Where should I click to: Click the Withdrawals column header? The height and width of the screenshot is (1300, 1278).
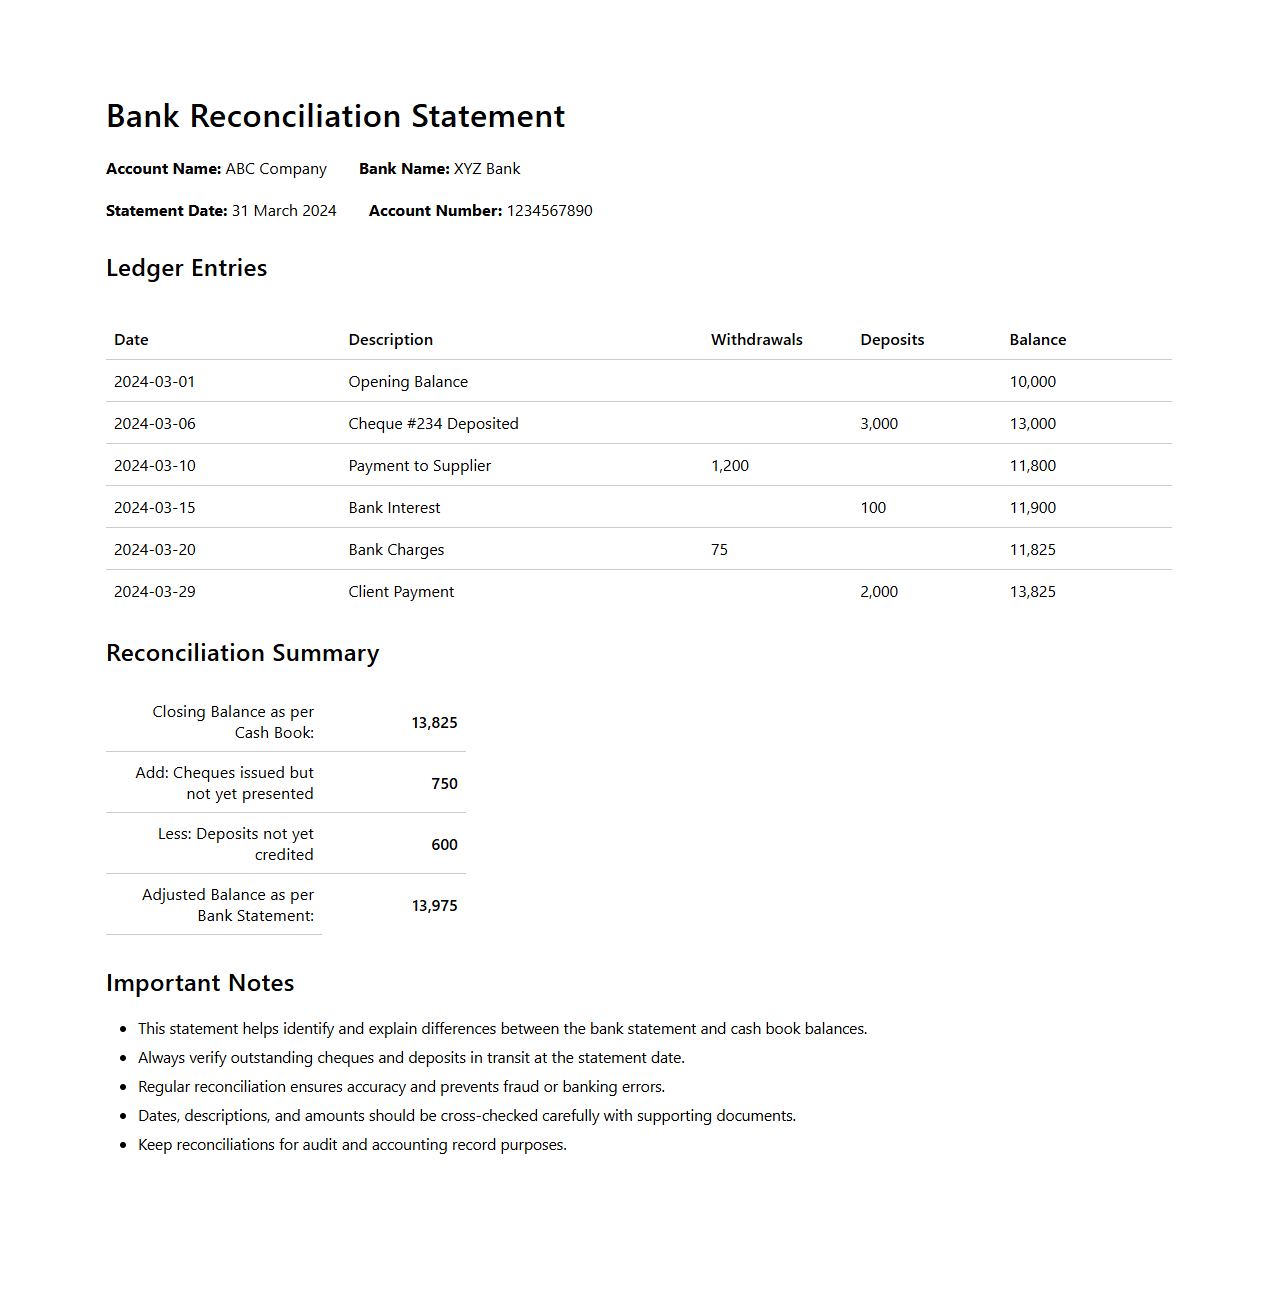(756, 340)
